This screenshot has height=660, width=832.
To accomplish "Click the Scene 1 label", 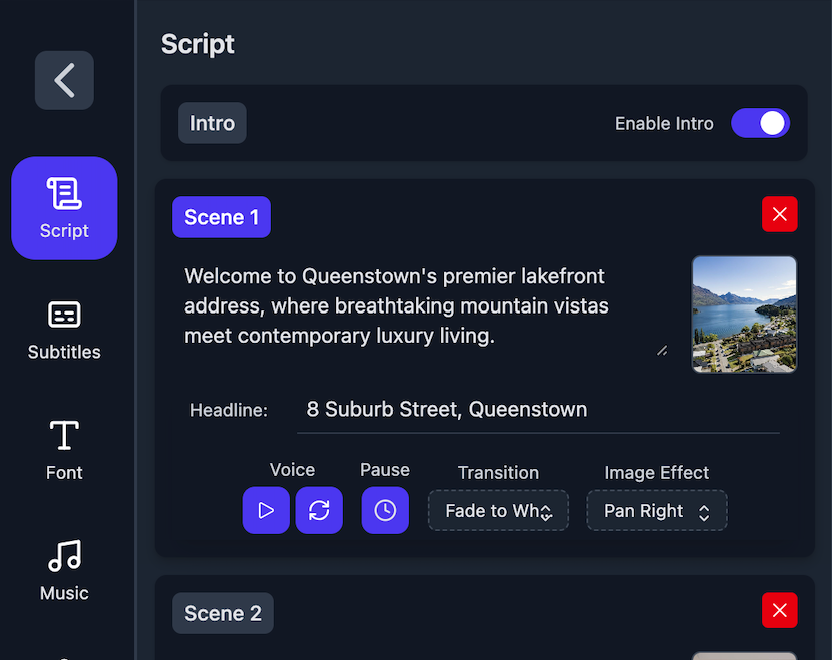I will [x=221, y=217].
